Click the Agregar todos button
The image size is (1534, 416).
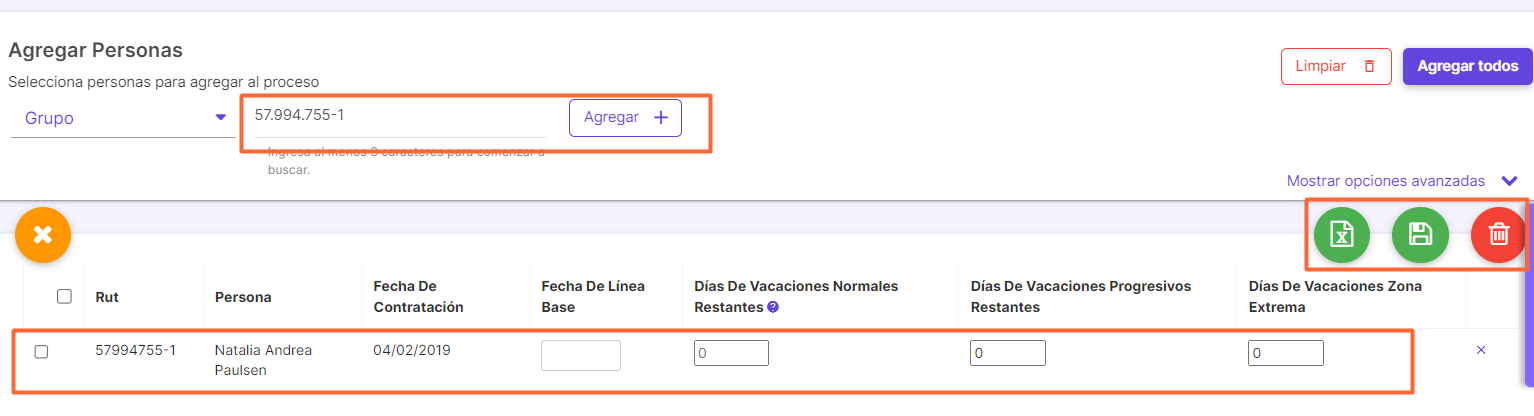click(1467, 67)
